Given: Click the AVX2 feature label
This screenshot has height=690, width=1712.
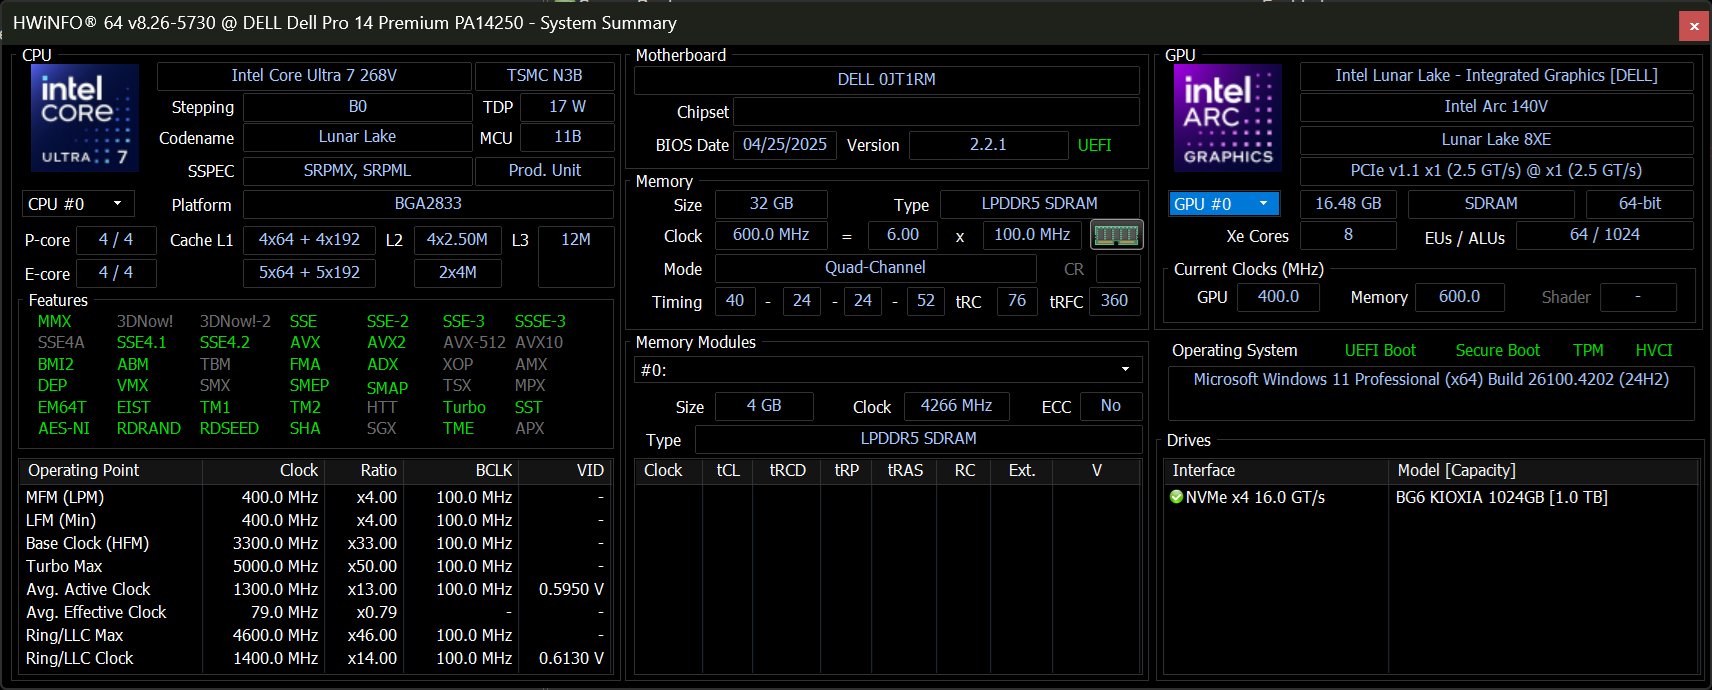Looking at the screenshot, I should coord(386,343).
